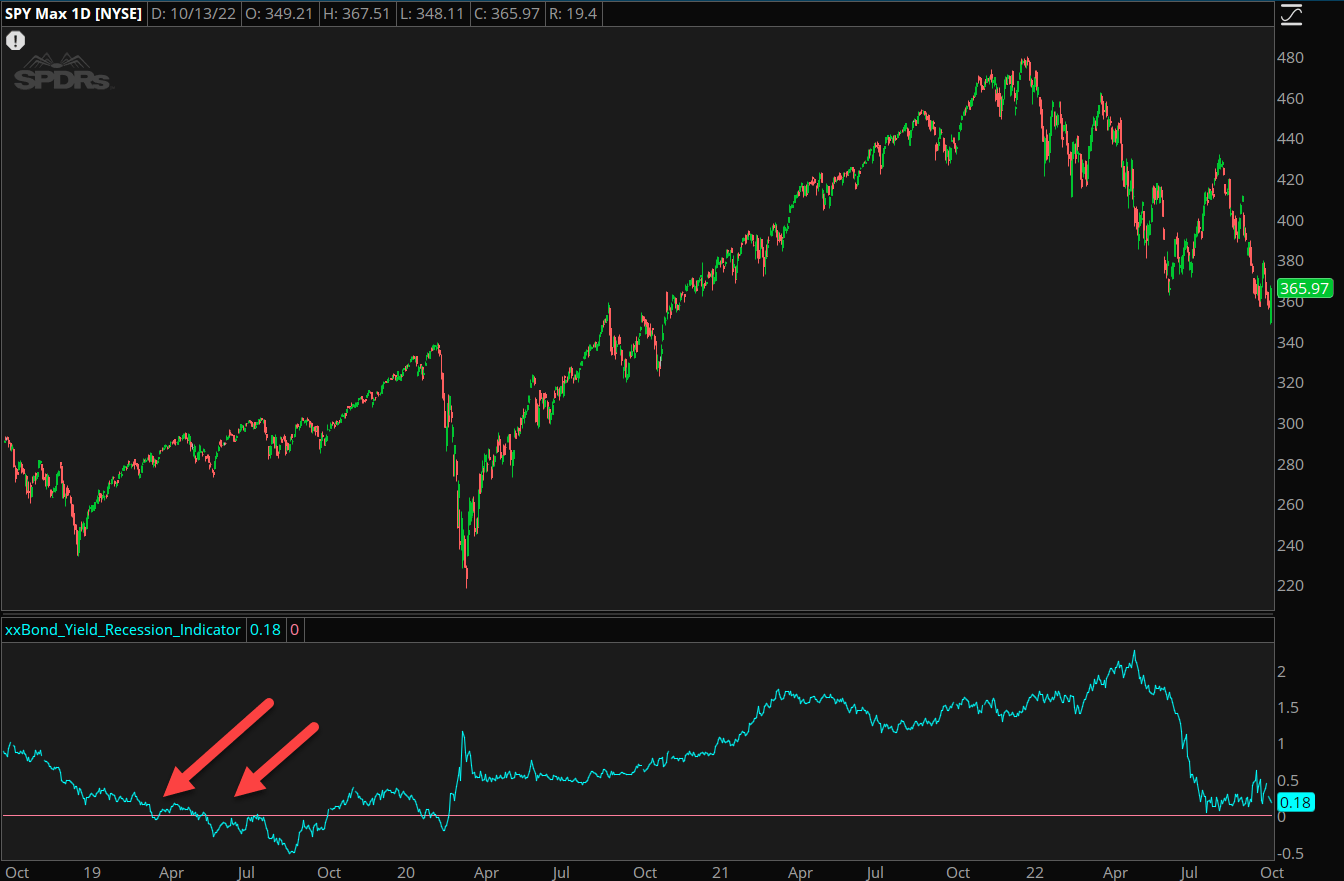Click the 0 value next to the indicator reading
Viewport: 1344px width, 881px height.
(x=293, y=630)
